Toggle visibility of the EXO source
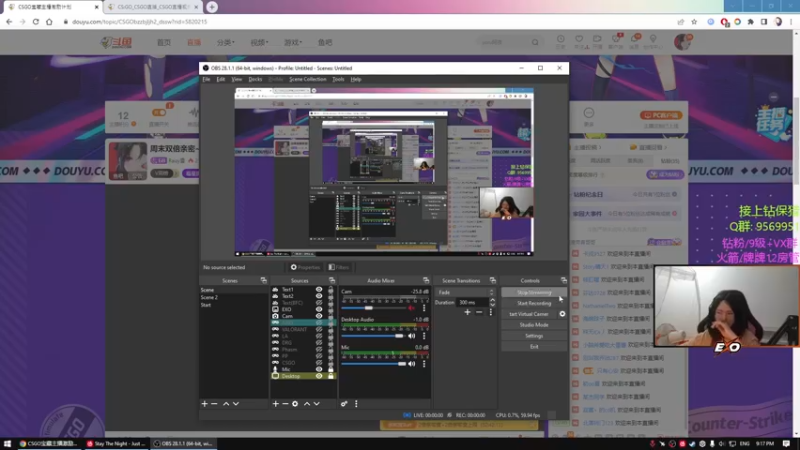This screenshot has width=800, height=450. (319, 309)
